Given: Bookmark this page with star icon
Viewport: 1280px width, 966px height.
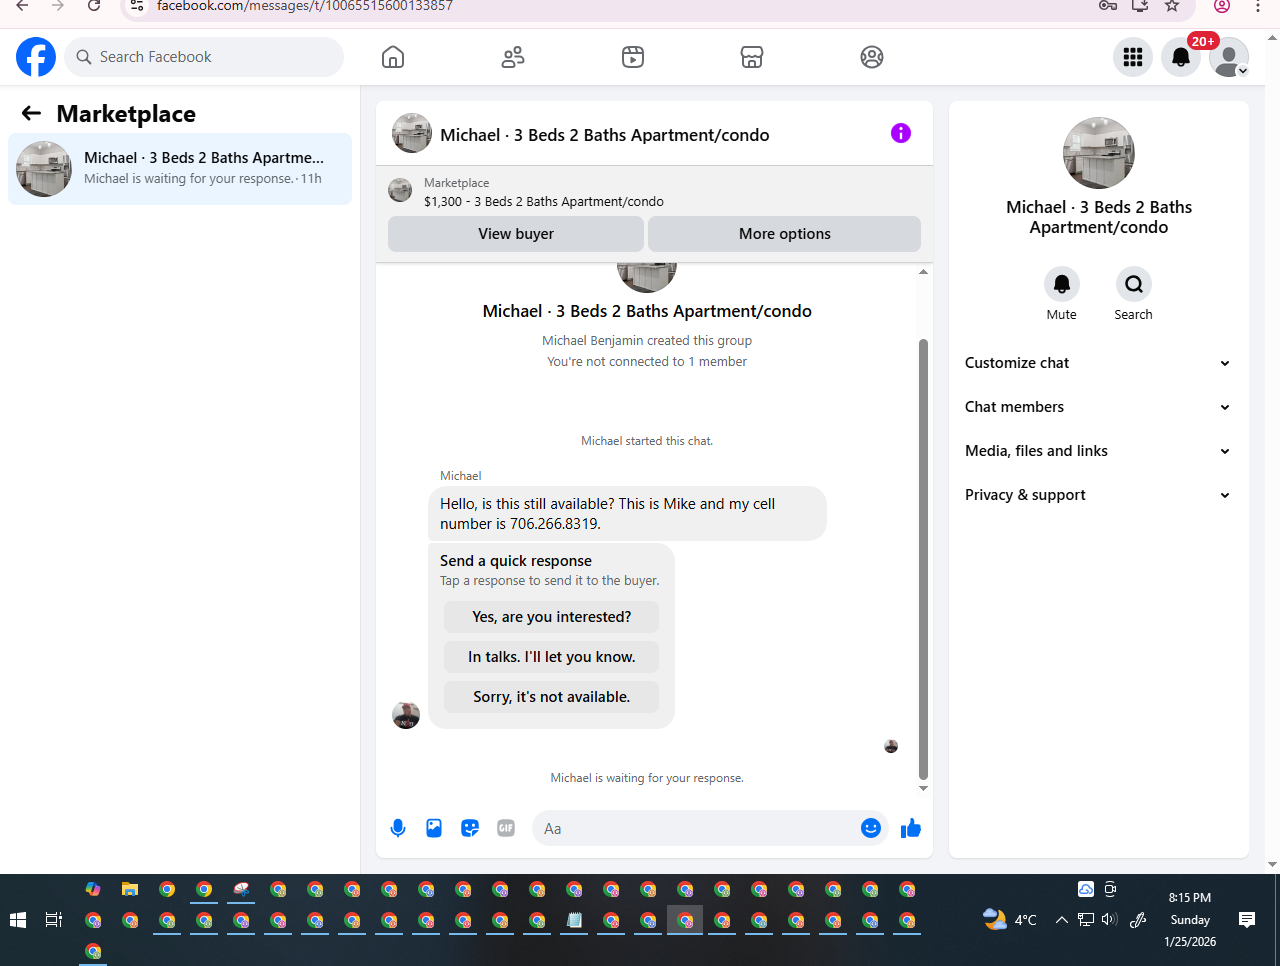Looking at the screenshot, I should (x=1172, y=6).
